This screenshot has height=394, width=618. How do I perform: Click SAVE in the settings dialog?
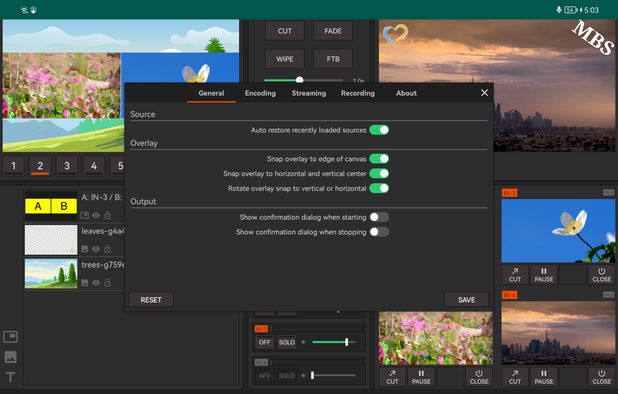pos(466,300)
